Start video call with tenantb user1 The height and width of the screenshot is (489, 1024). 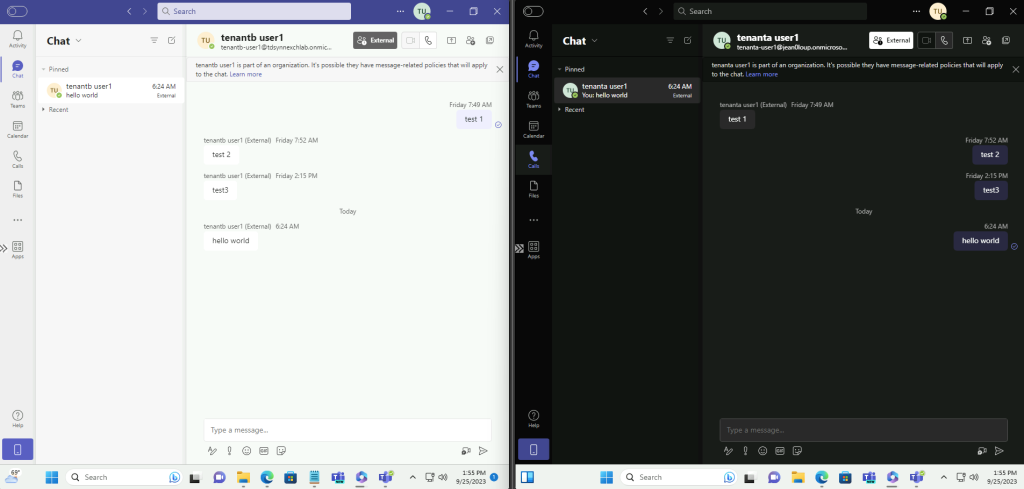[410, 40]
